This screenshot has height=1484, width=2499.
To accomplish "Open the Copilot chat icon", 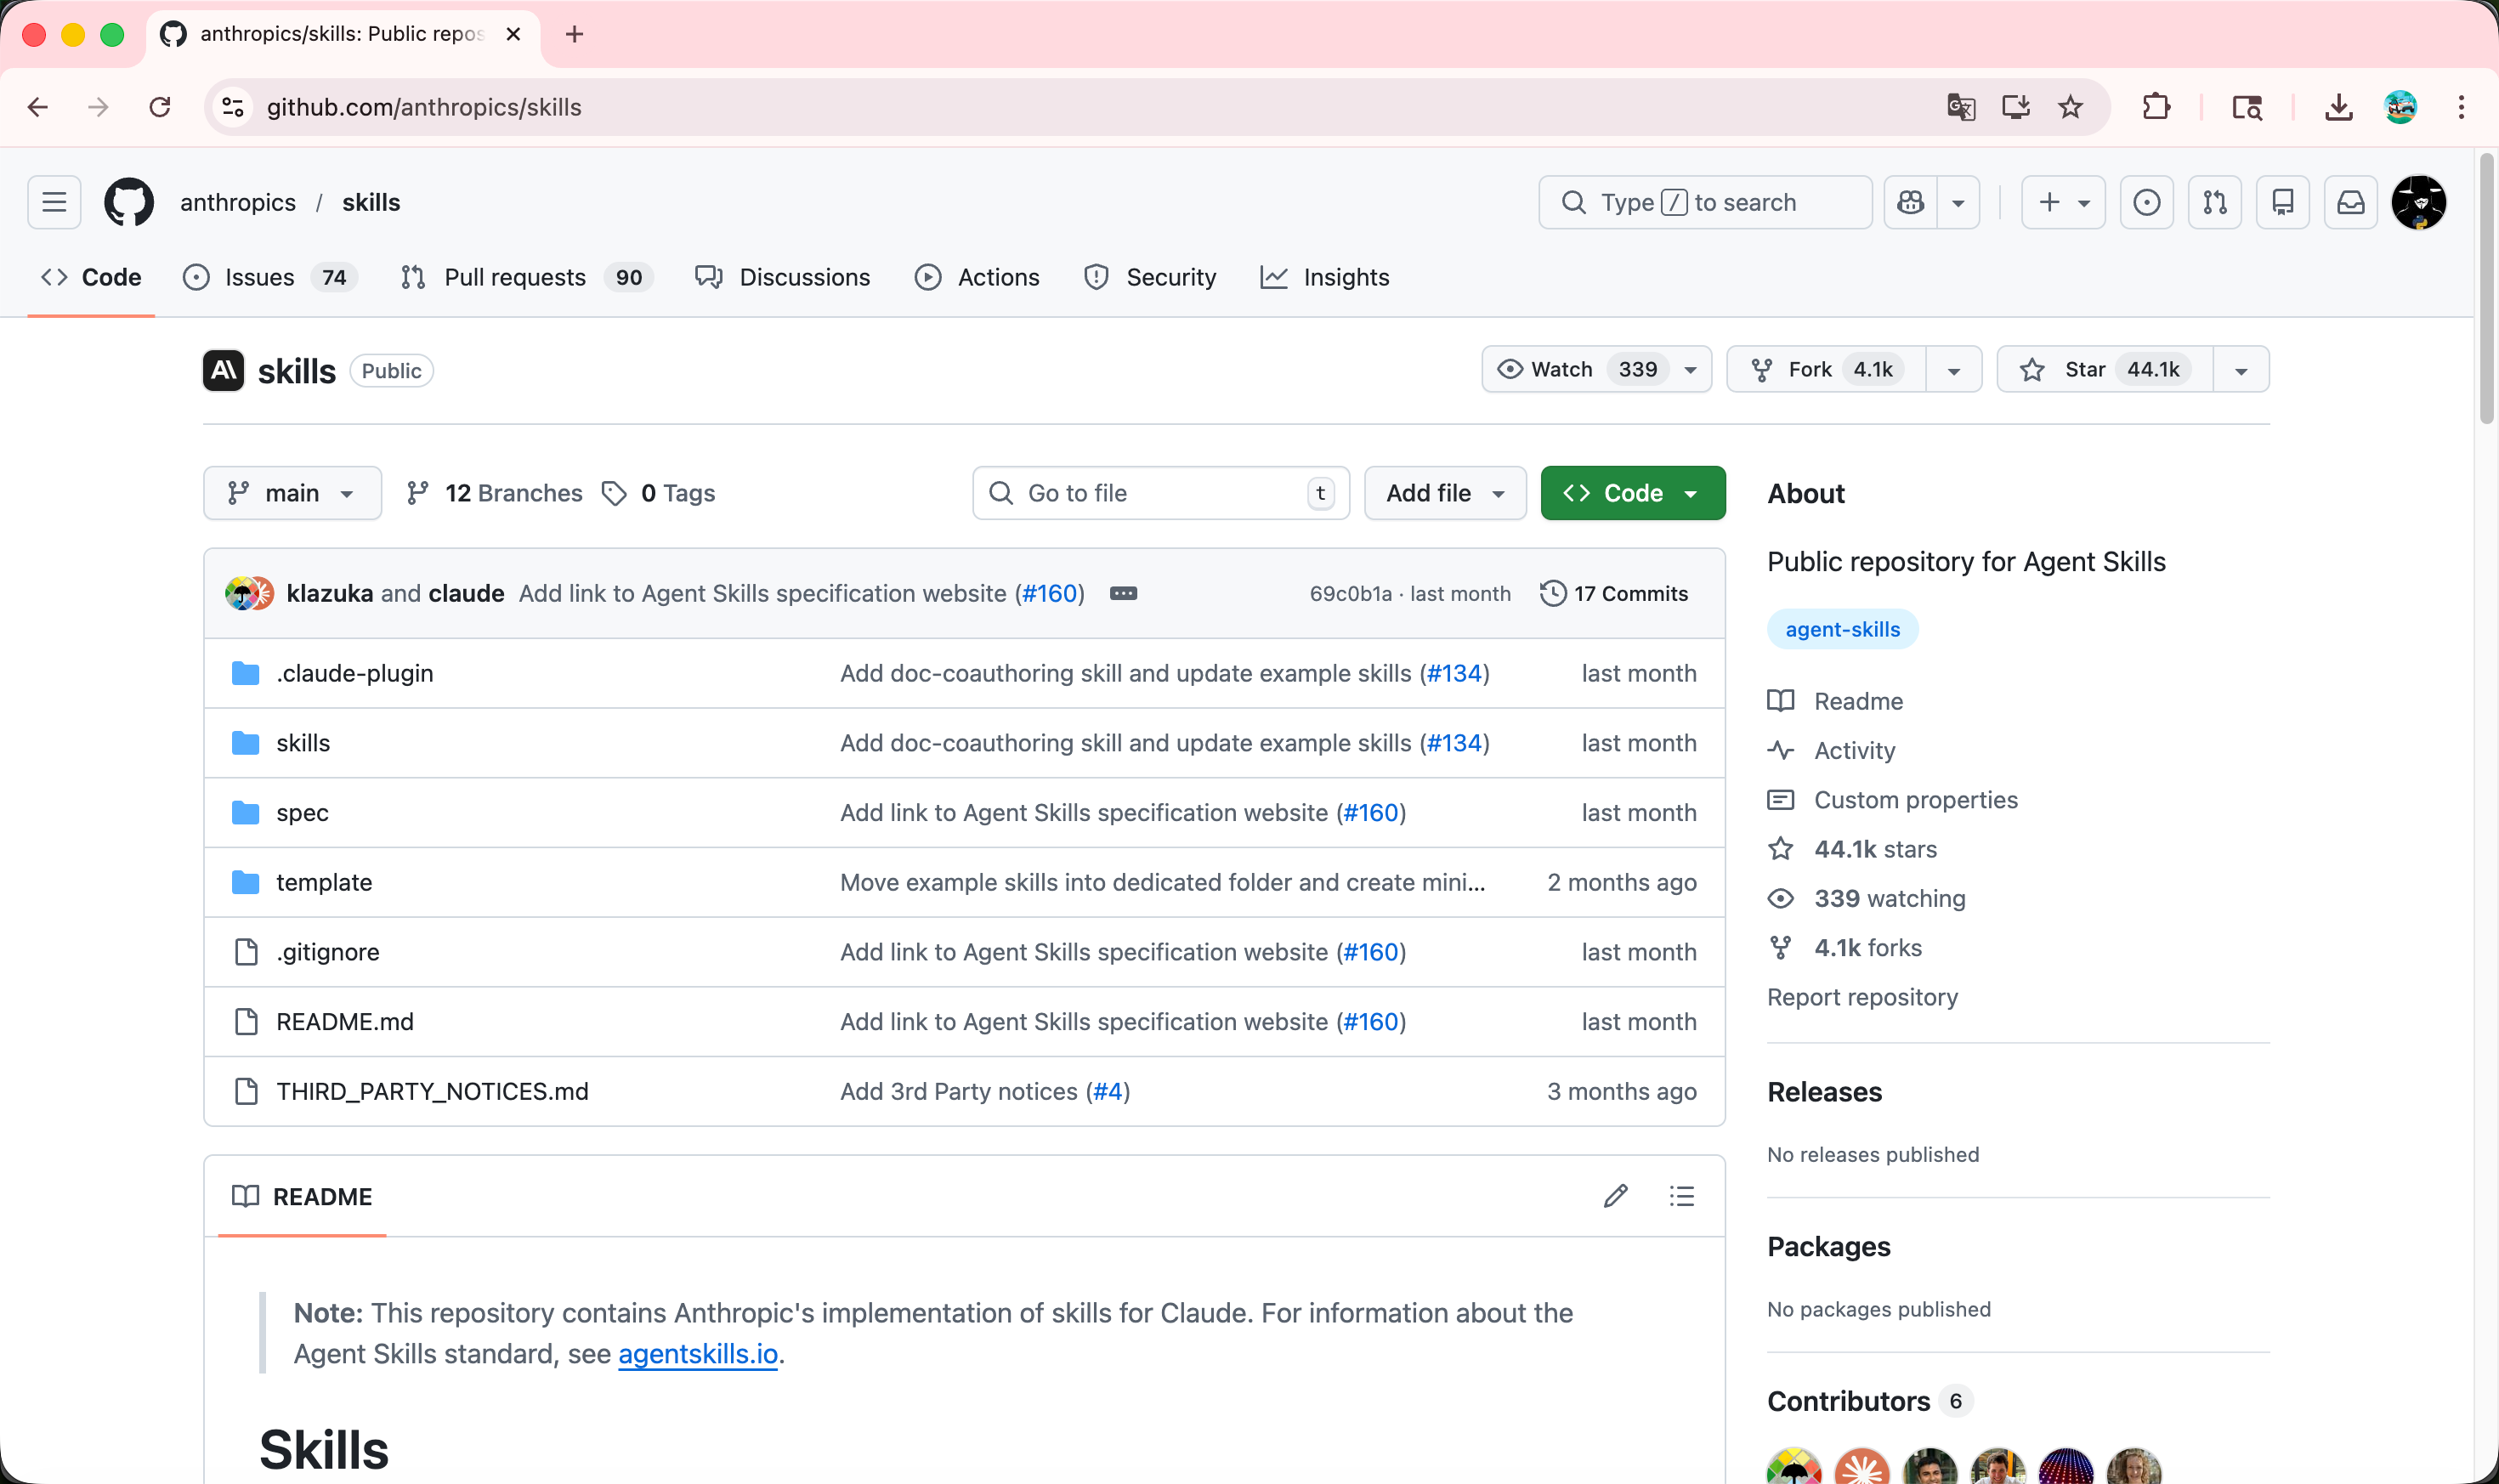I will [1910, 203].
